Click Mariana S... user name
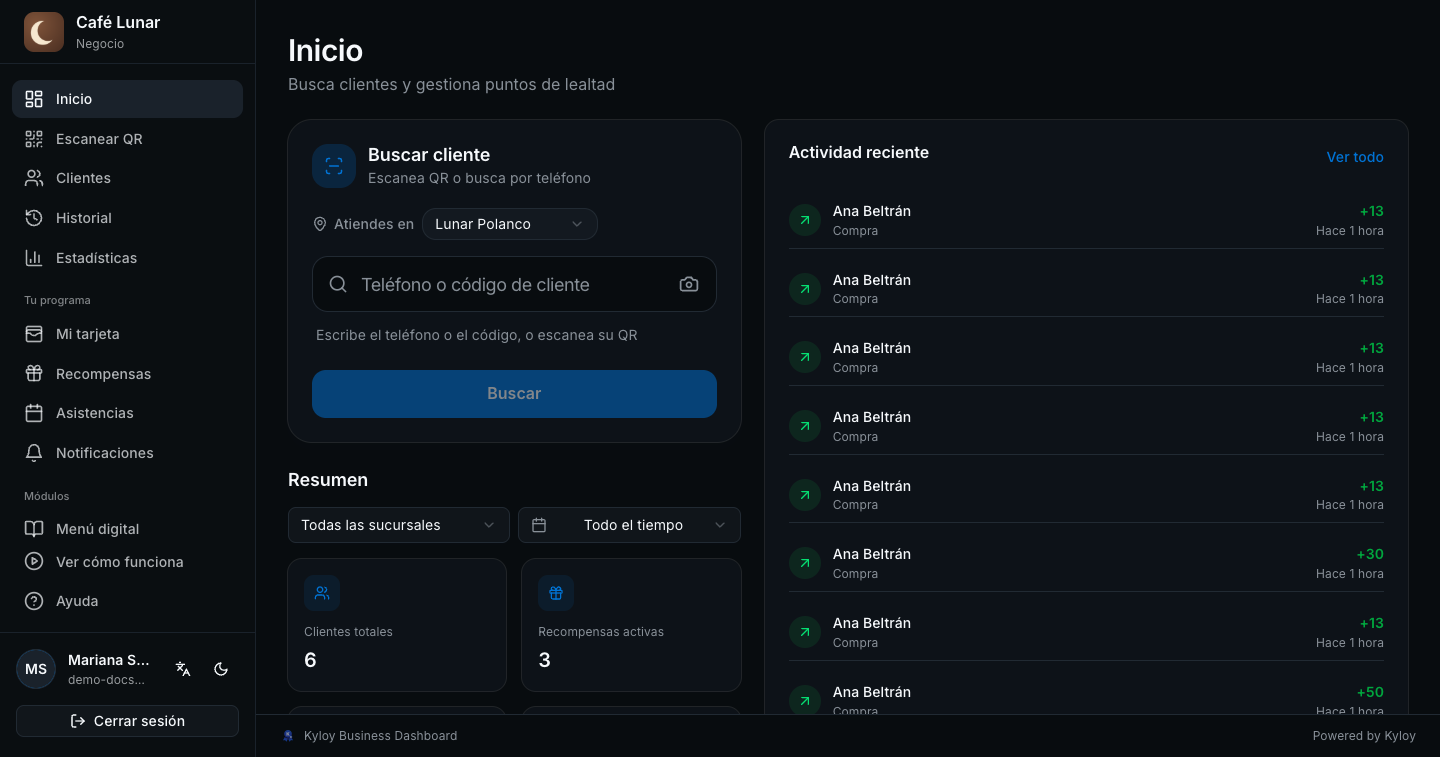Image resolution: width=1440 pixels, height=757 pixels. [109, 660]
